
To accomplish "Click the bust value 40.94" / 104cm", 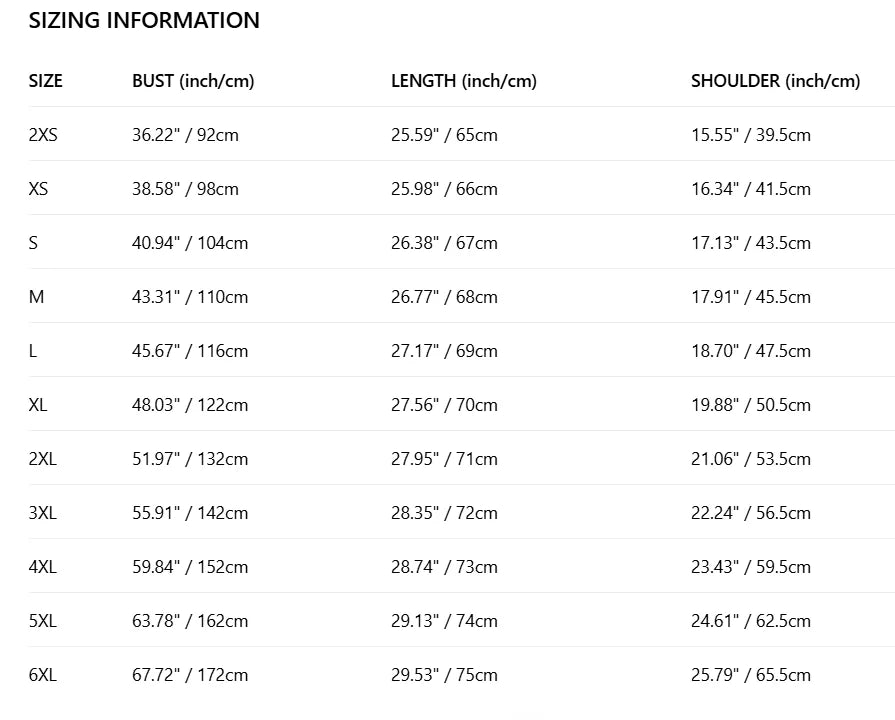I will [190, 243].
